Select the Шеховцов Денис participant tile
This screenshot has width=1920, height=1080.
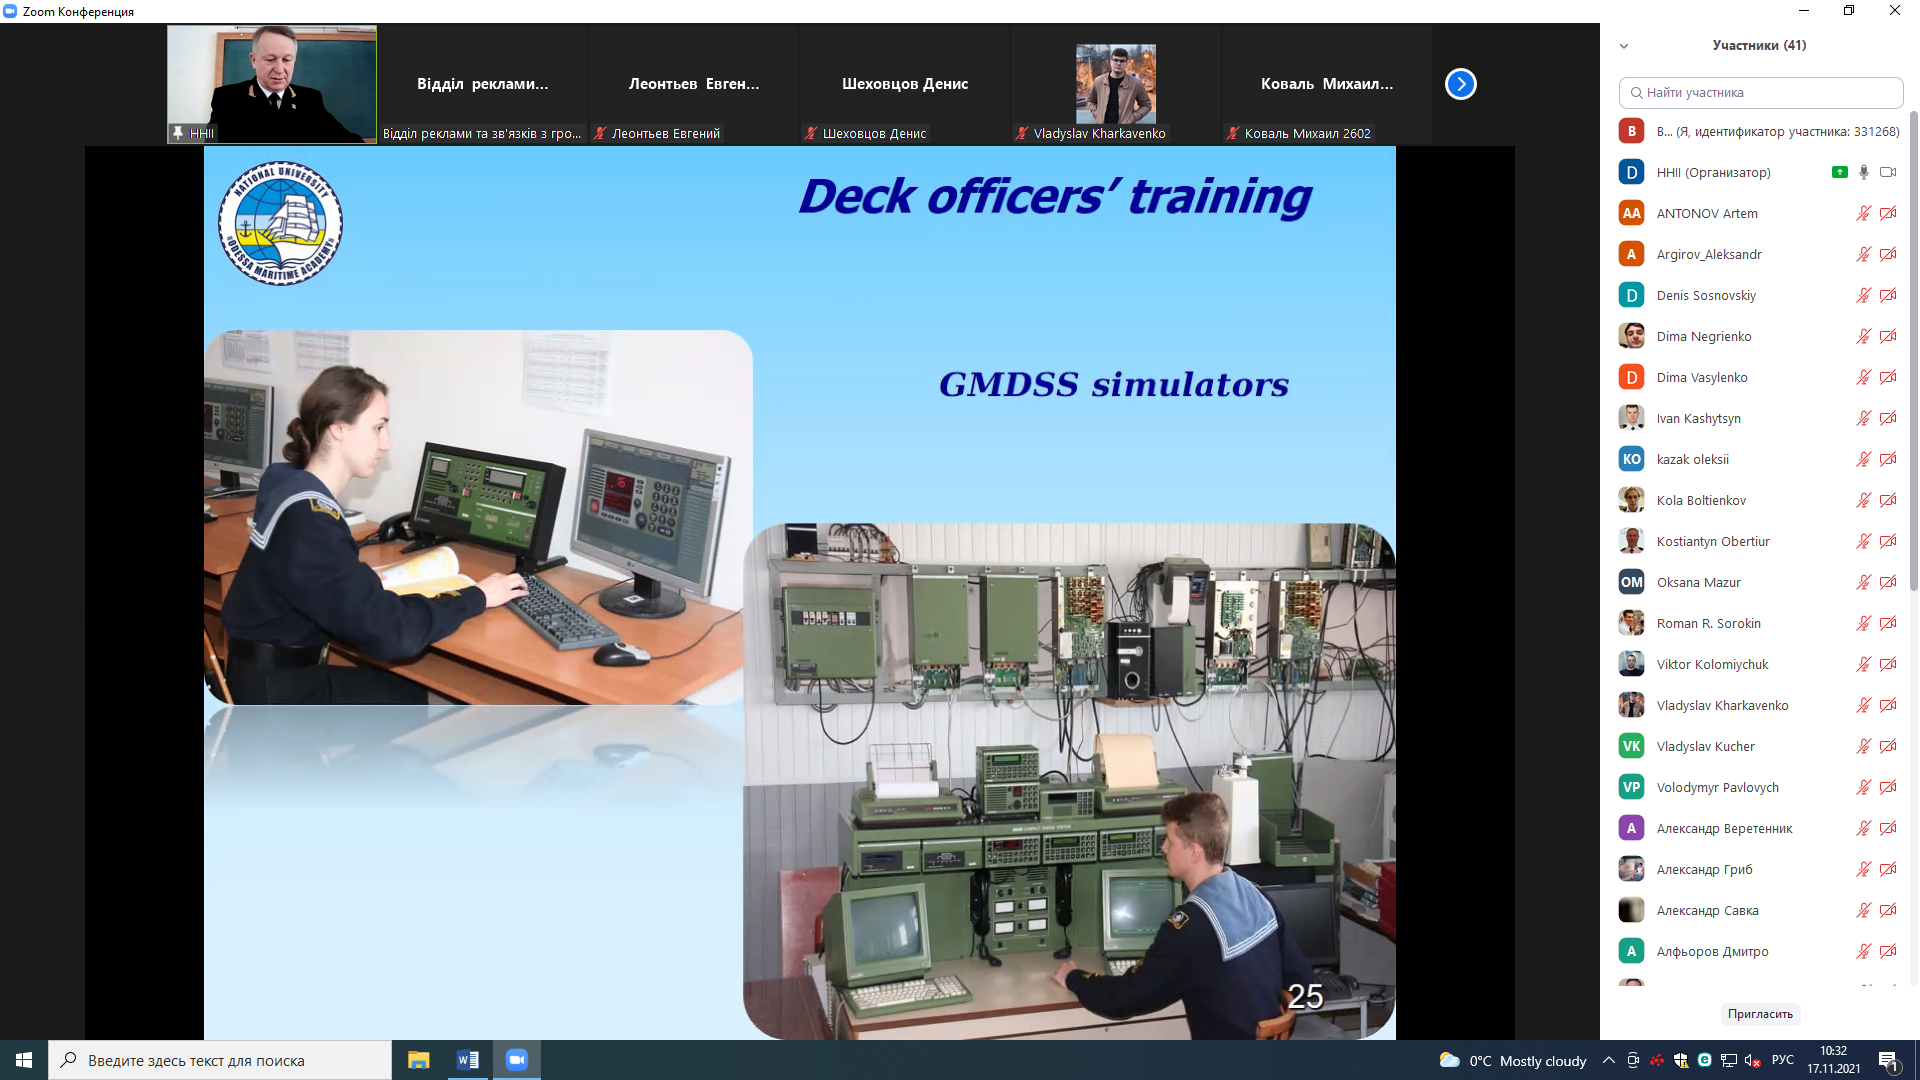(x=905, y=84)
